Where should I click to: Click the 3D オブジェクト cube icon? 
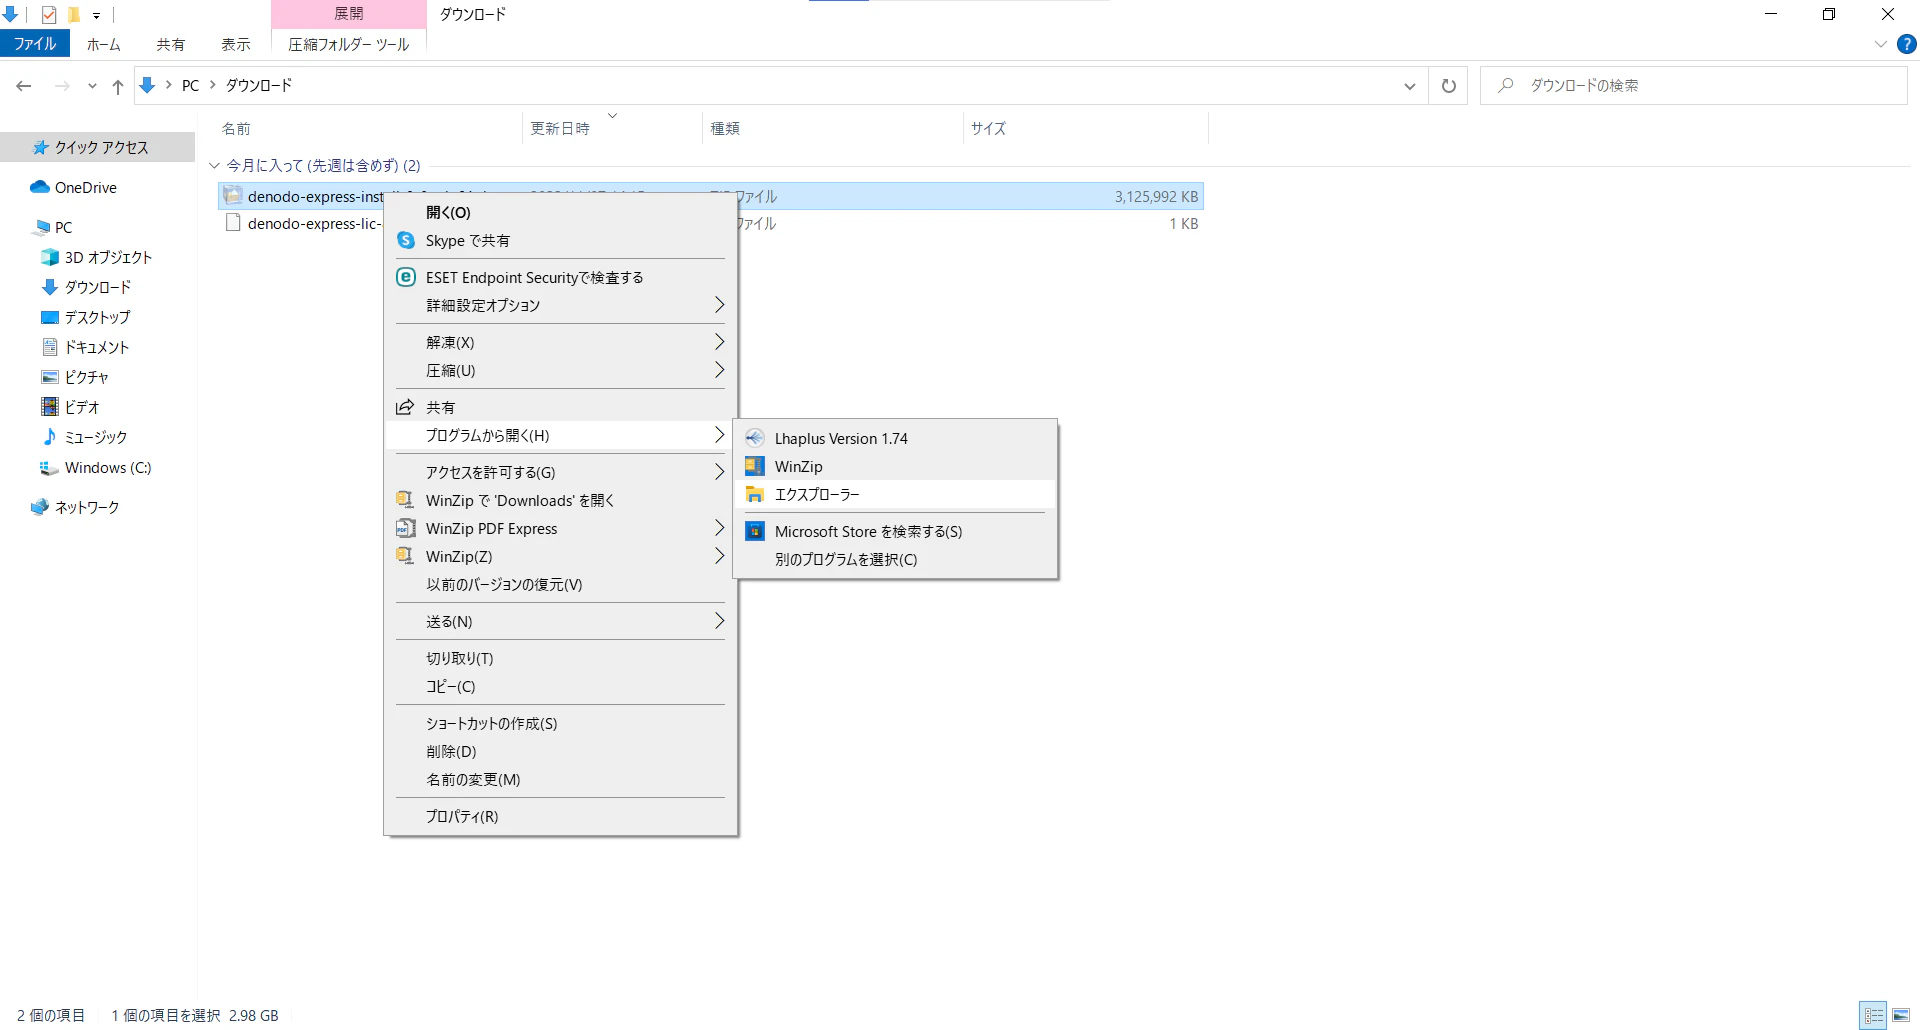pos(49,257)
